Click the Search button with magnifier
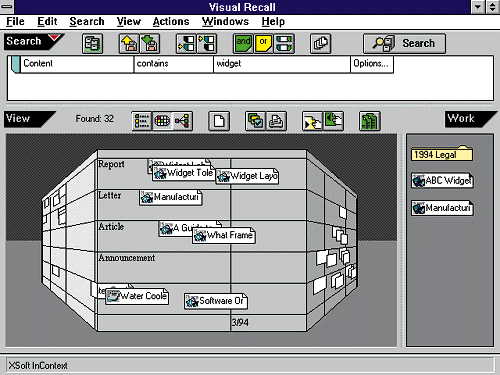Image resolution: width=500 pixels, height=375 pixels. (404, 44)
